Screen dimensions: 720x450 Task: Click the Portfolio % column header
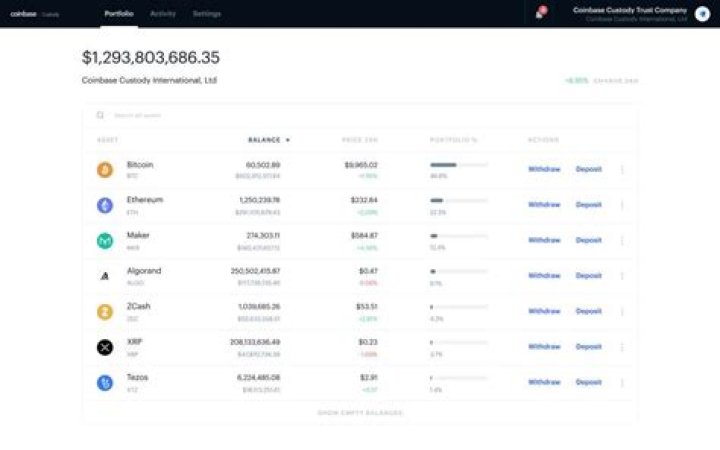click(454, 140)
